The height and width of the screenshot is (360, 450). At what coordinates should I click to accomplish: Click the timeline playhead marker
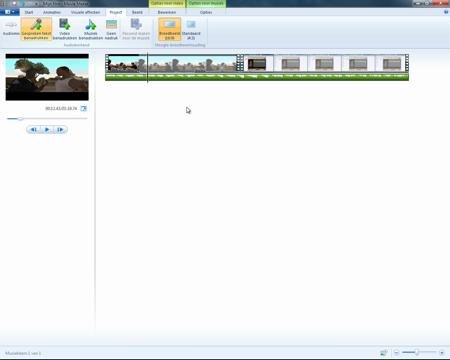coord(147,67)
